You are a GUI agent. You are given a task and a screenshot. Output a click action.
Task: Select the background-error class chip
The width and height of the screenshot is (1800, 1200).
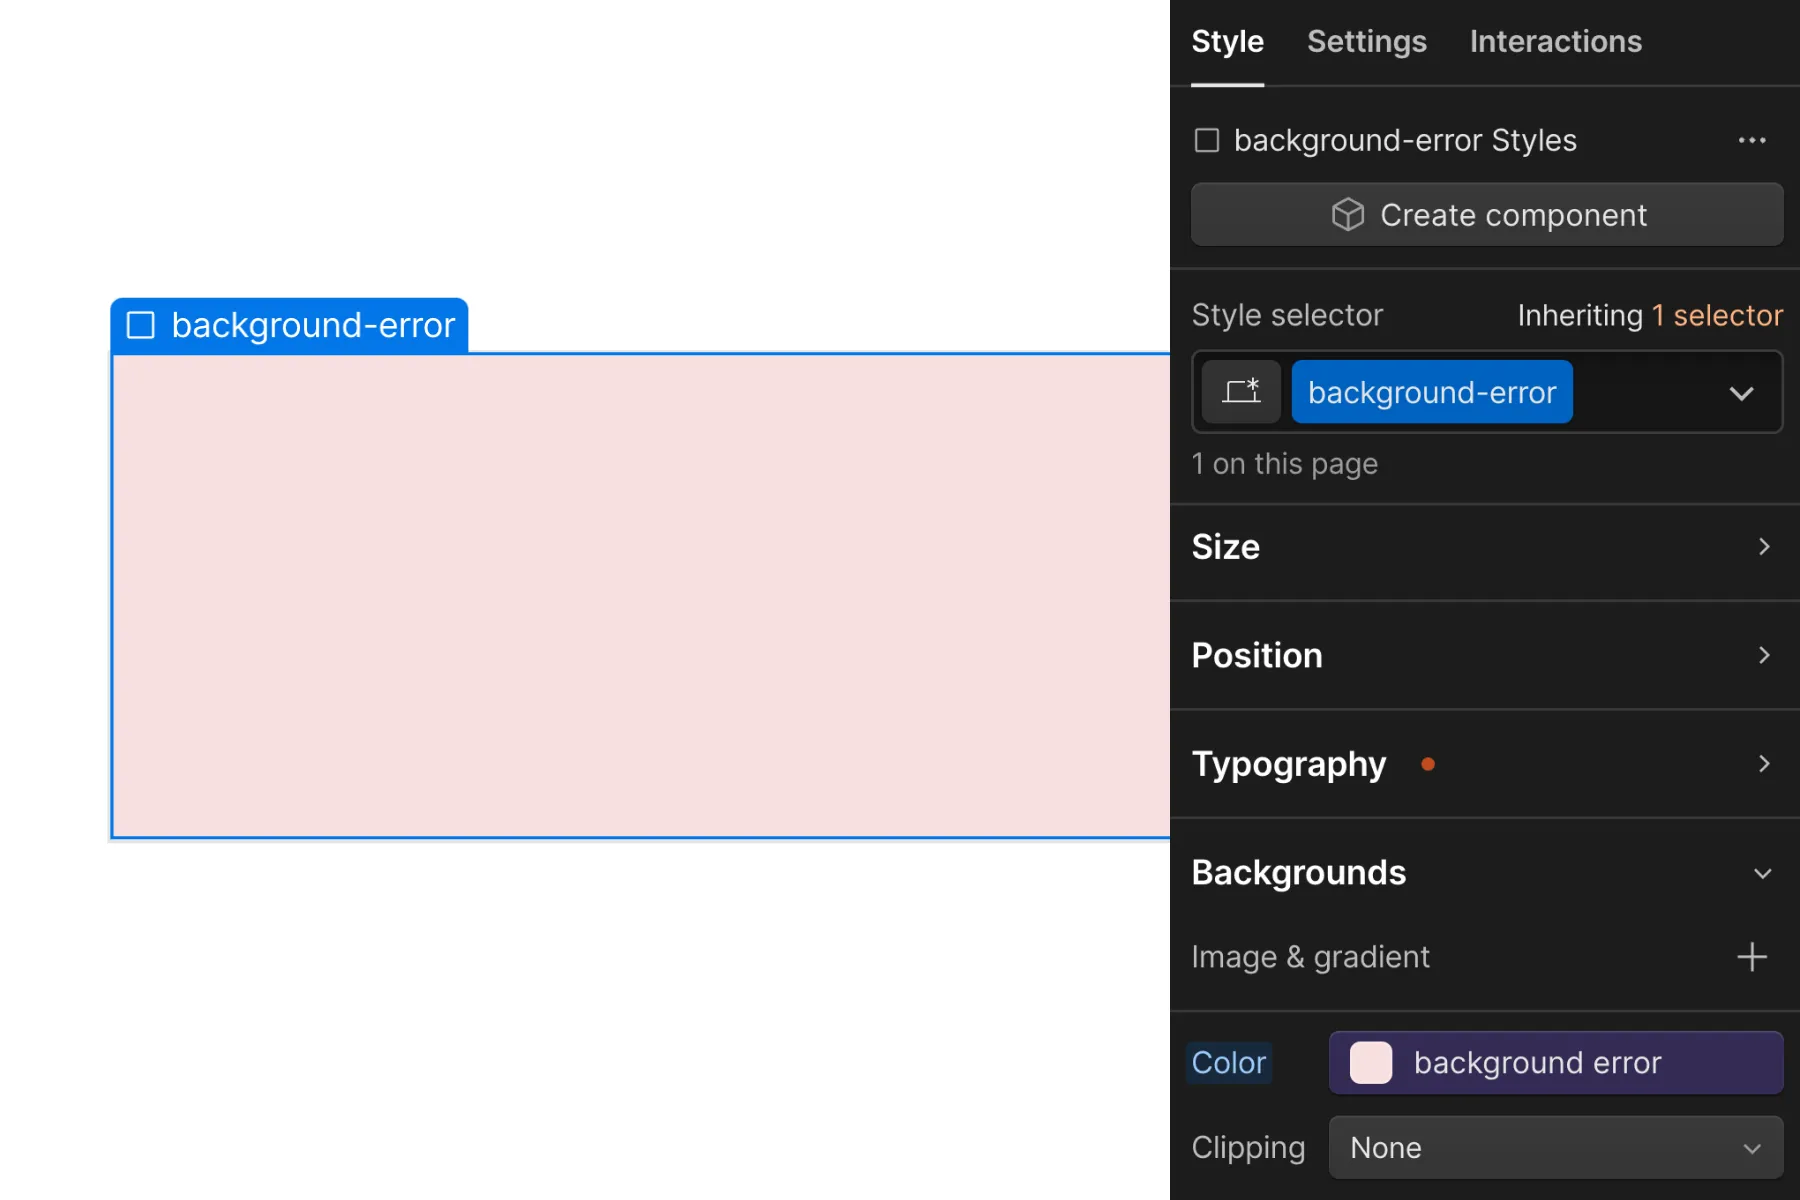1432,392
